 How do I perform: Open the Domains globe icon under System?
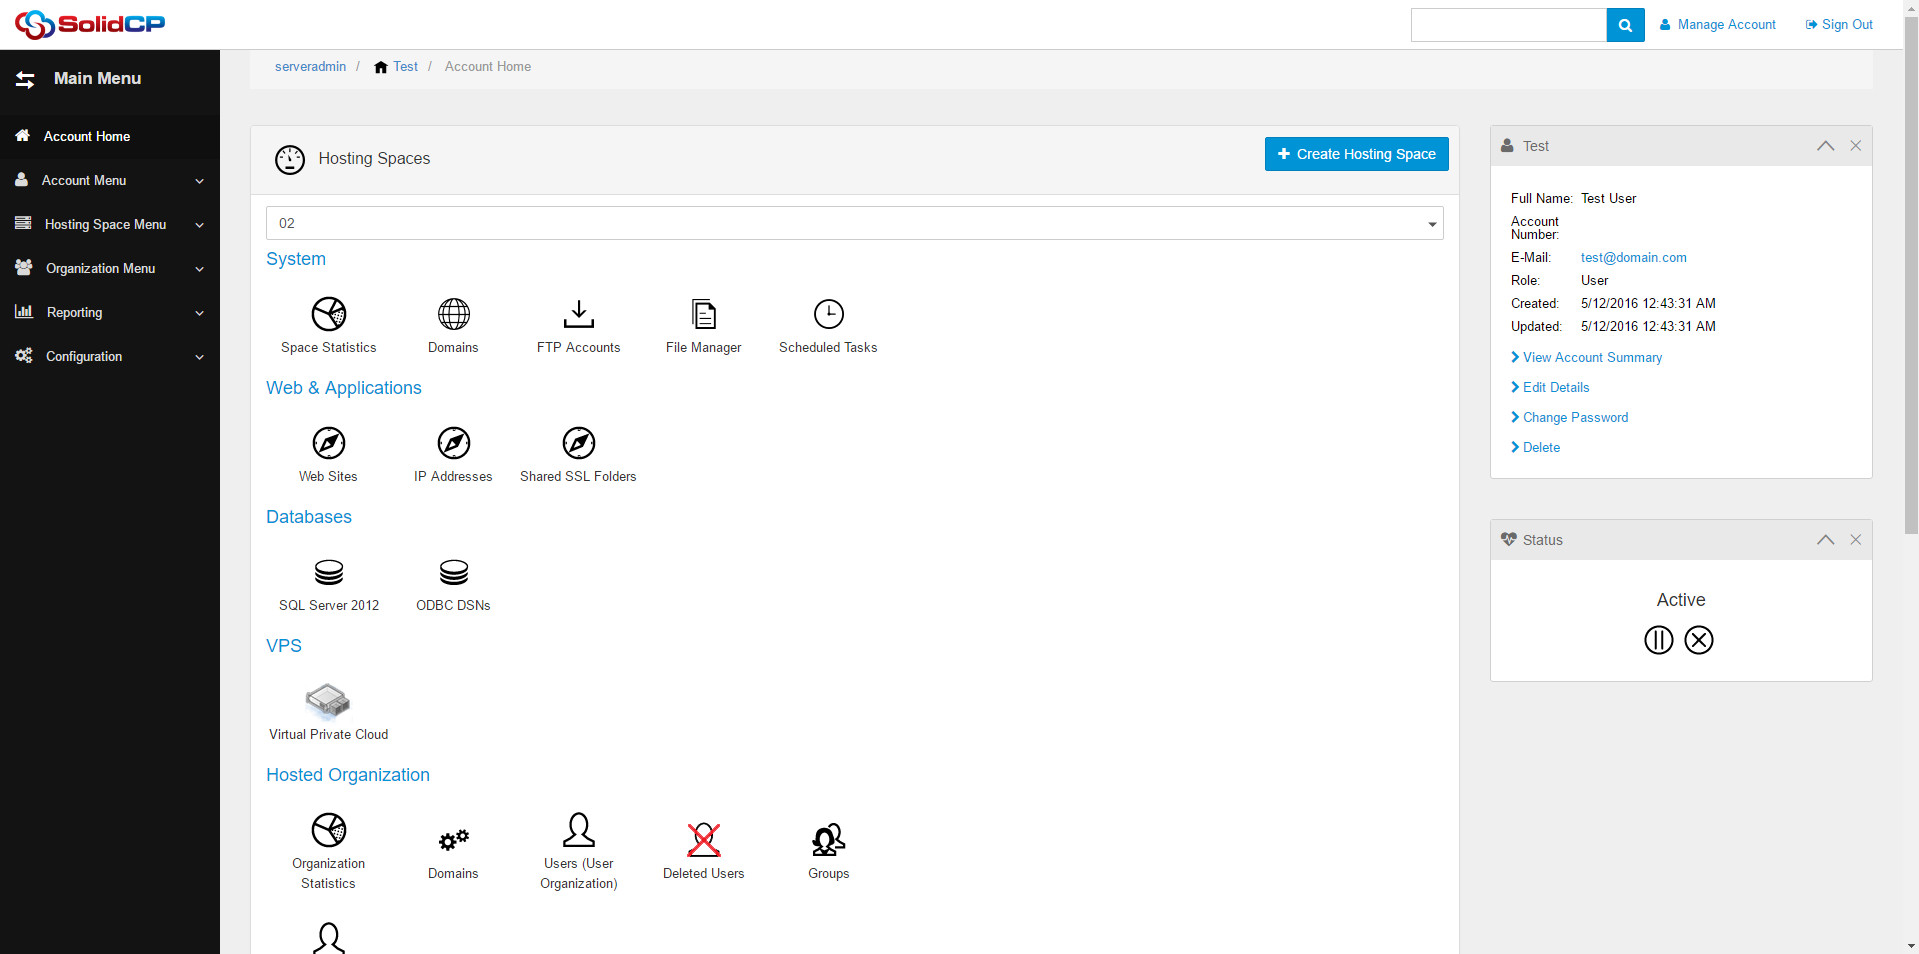453,314
